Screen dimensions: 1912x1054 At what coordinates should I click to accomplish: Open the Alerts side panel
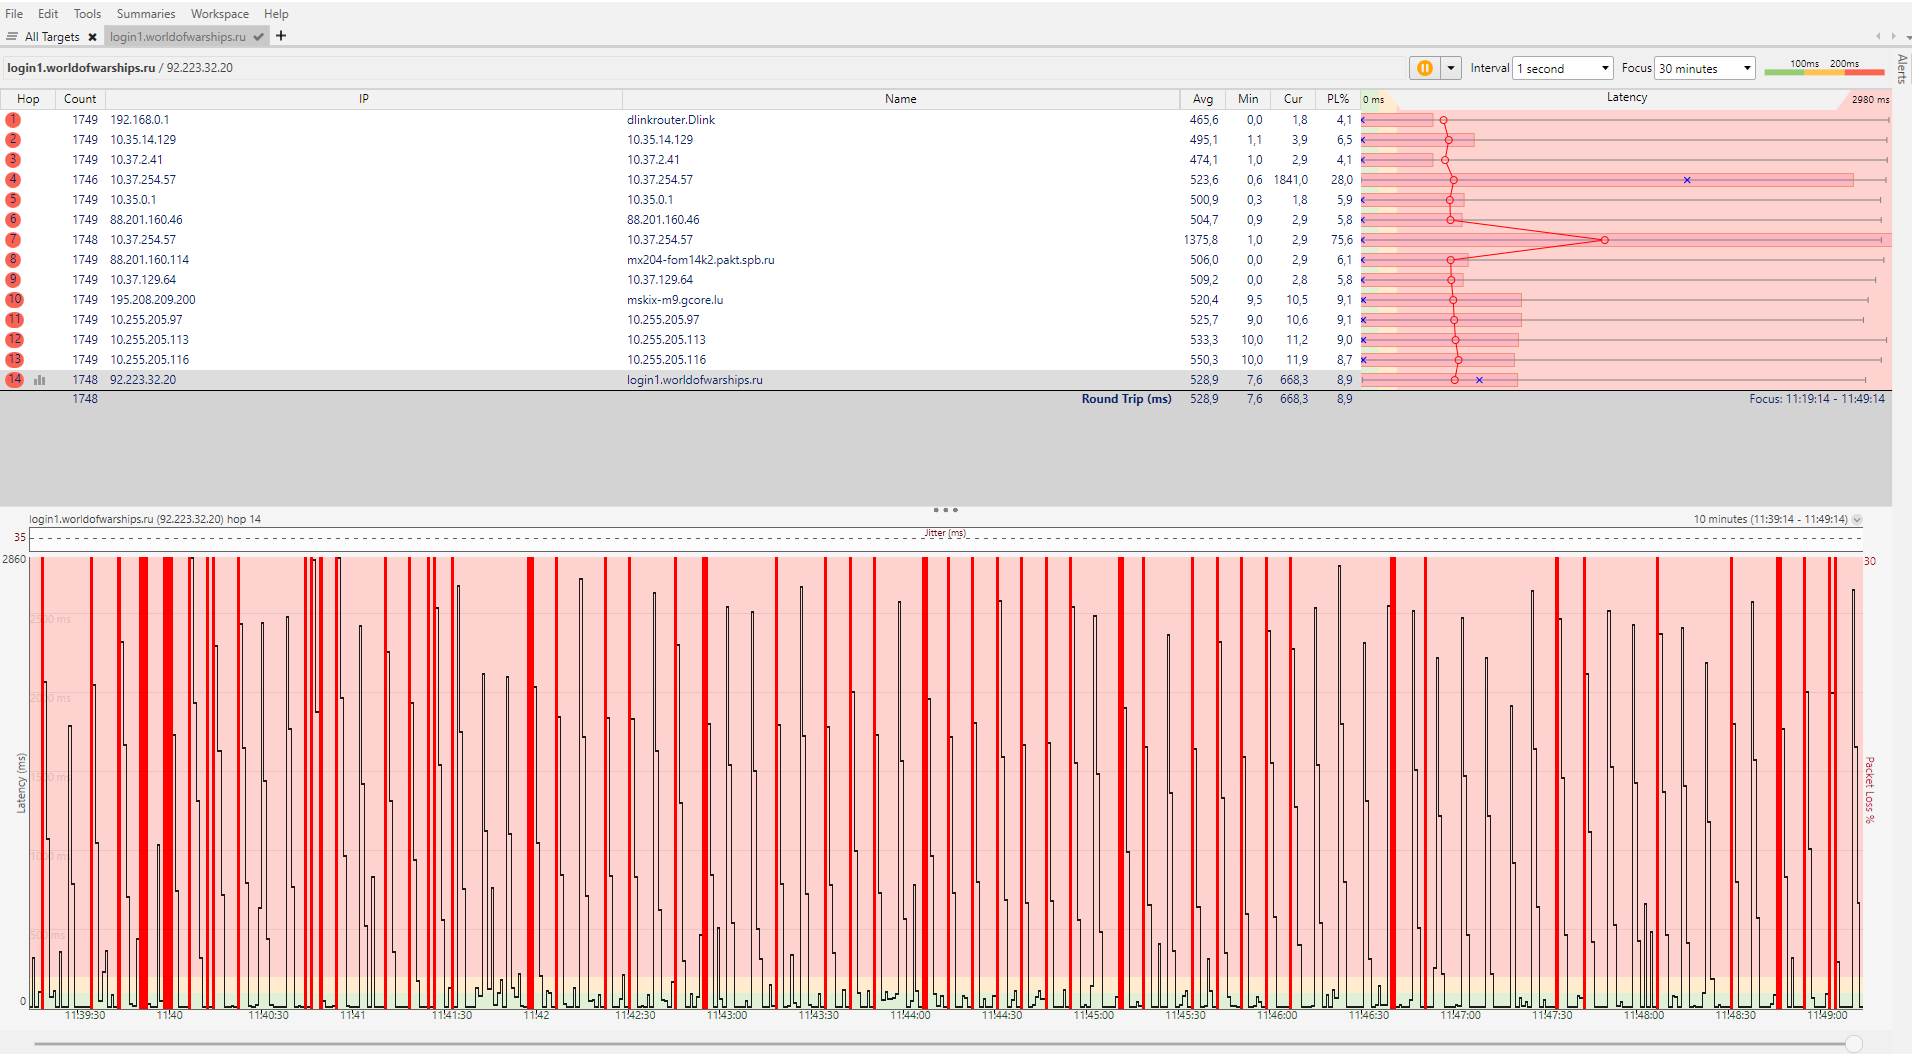click(x=1902, y=68)
